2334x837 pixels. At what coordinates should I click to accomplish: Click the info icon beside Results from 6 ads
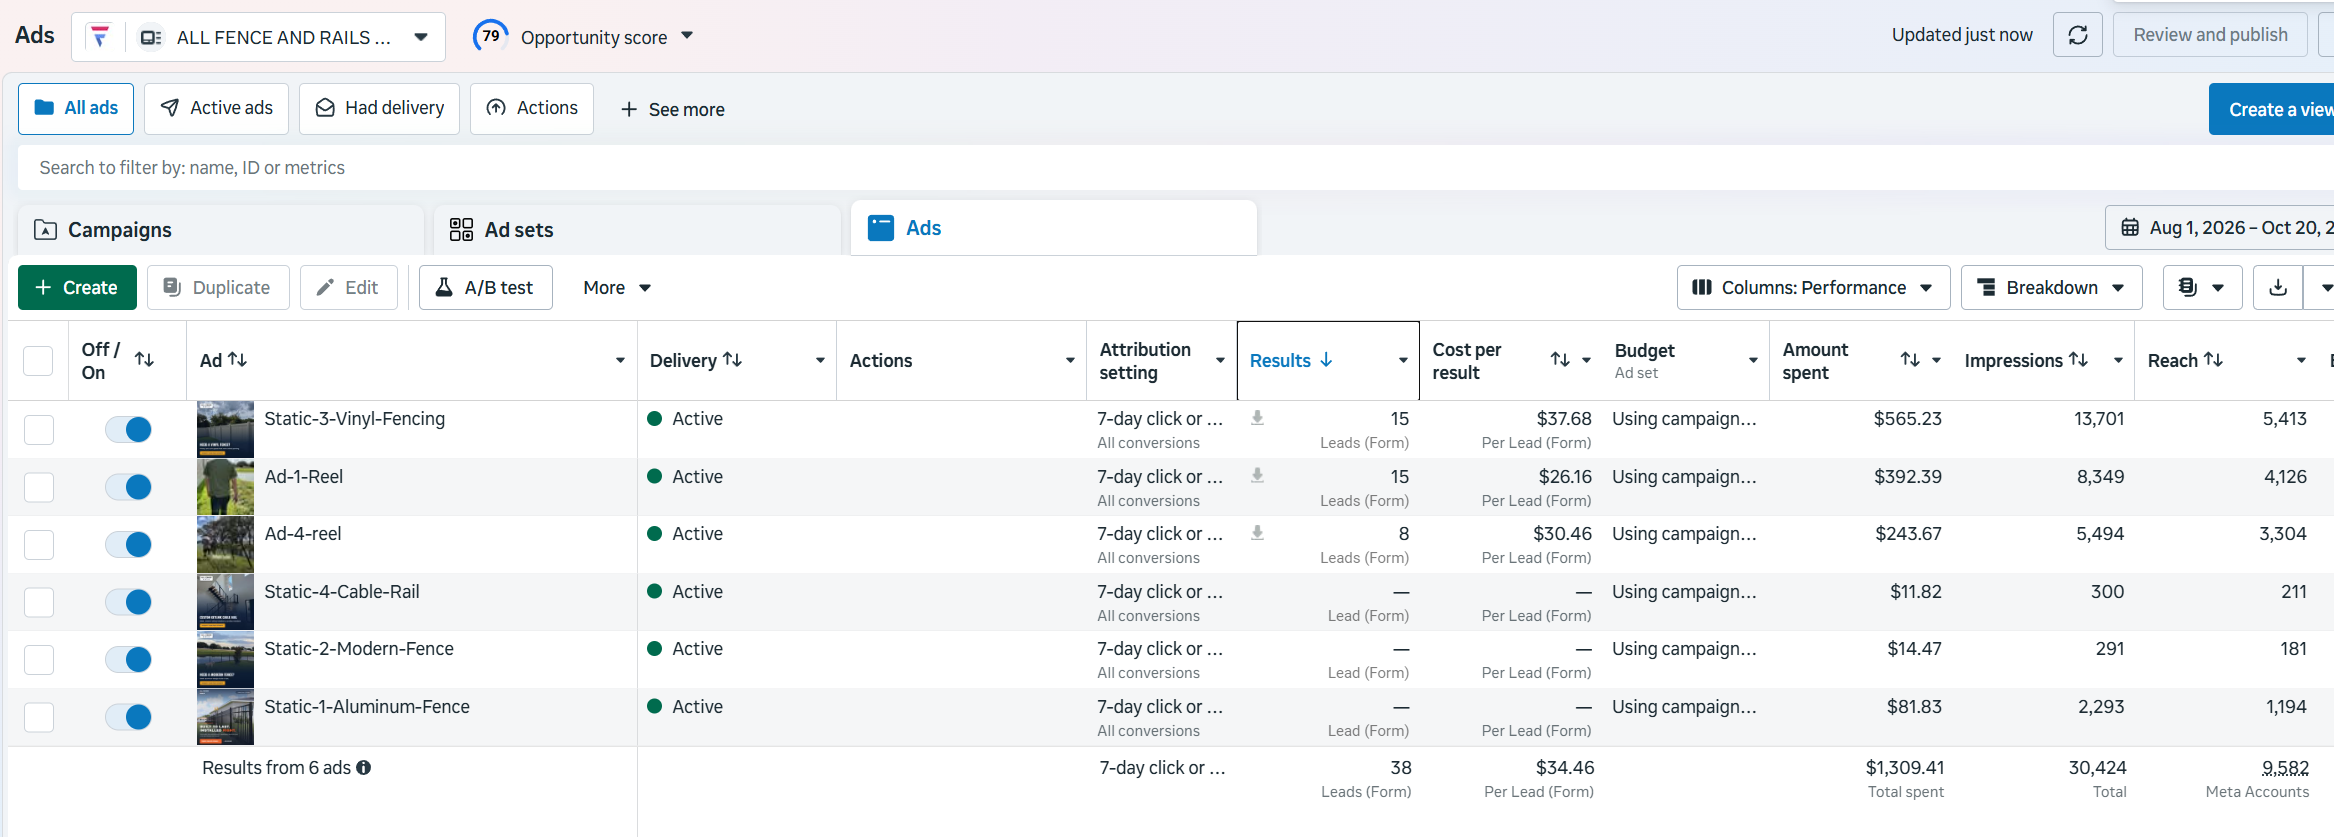(364, 768)
